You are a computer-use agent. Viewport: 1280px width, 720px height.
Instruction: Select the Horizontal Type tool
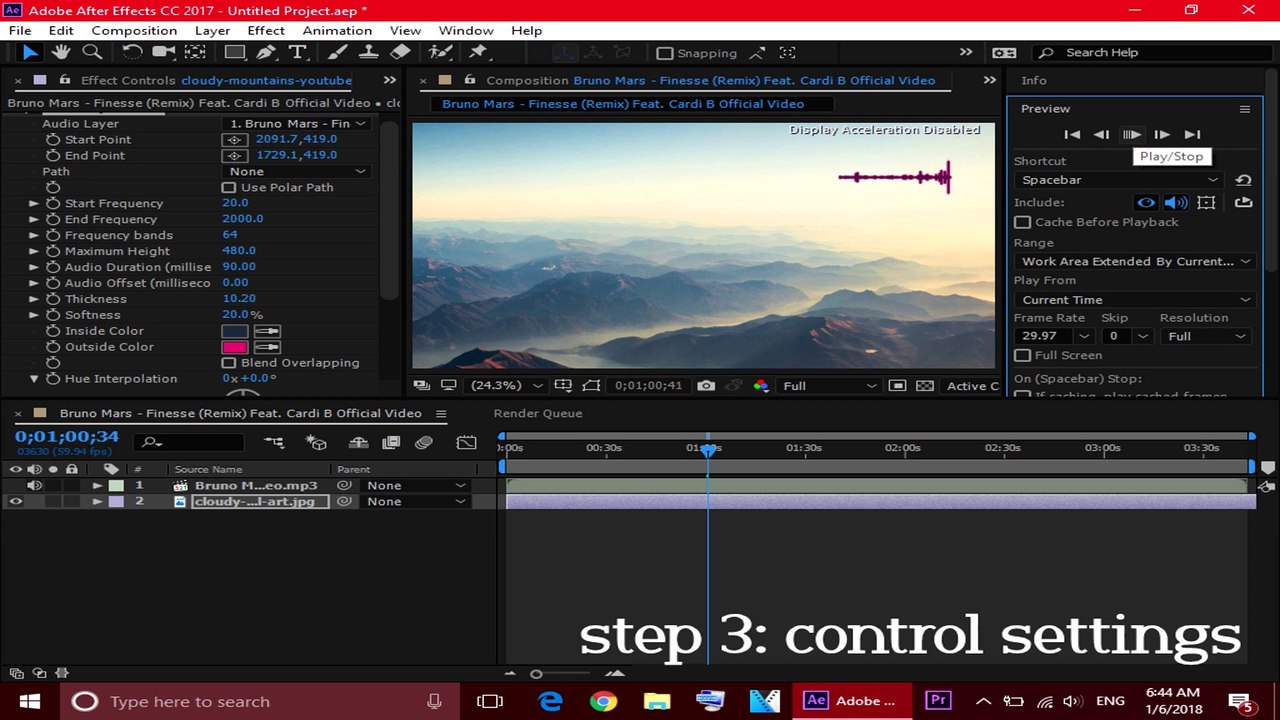[297, 52]
